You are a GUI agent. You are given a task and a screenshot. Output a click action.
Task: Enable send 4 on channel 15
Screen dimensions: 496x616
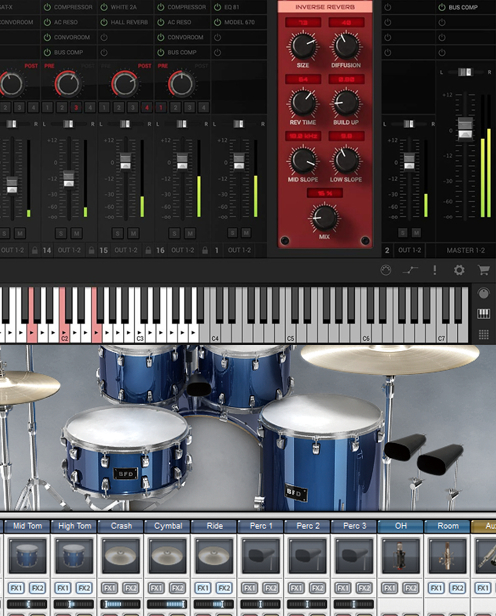(147, 107)
